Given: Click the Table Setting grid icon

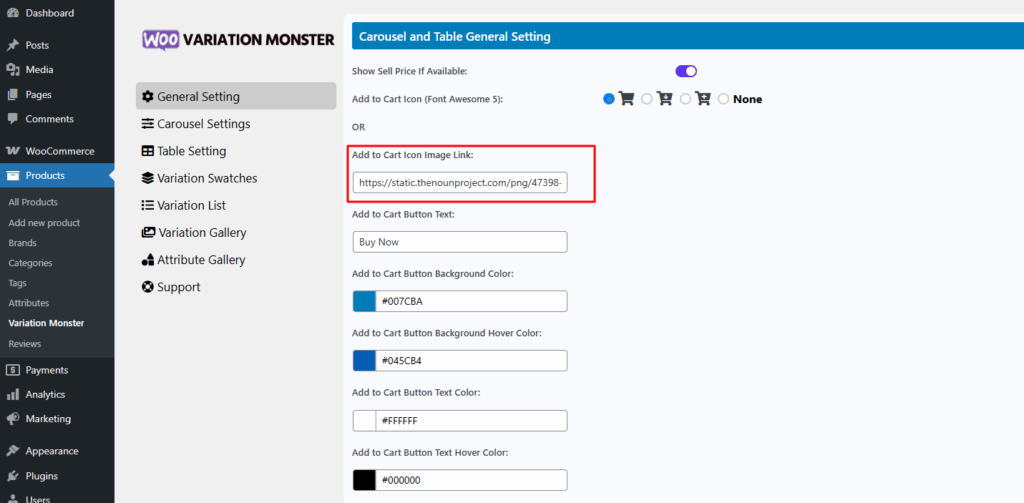Looking at the screenshot, I should 148,151.
